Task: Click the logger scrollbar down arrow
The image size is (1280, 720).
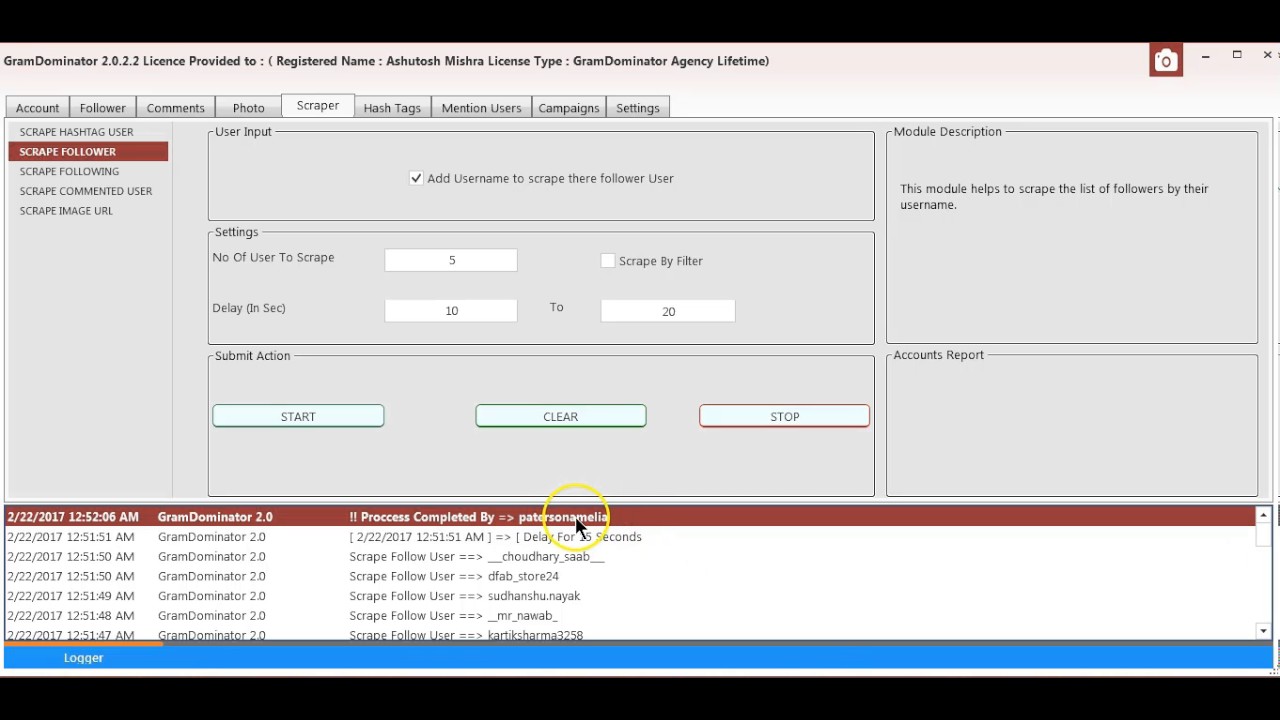Action: (1264, 631)
